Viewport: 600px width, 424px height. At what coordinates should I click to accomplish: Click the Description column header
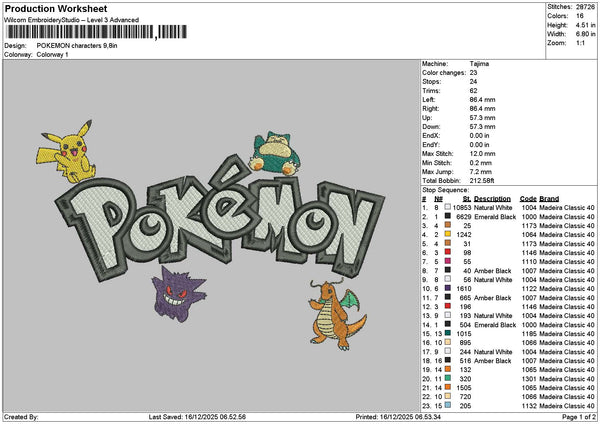[492, 199]
